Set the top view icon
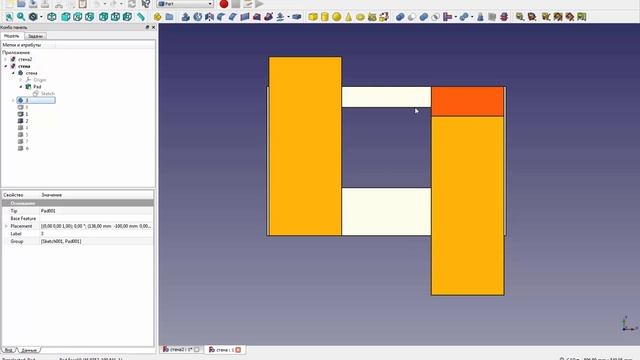This screenshot has width=640, height=360. click(78, 17)
